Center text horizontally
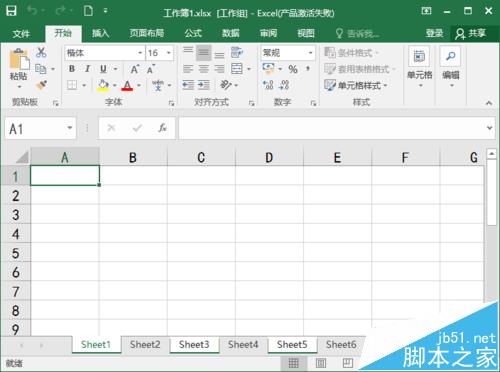 click(x=204, y=69)
